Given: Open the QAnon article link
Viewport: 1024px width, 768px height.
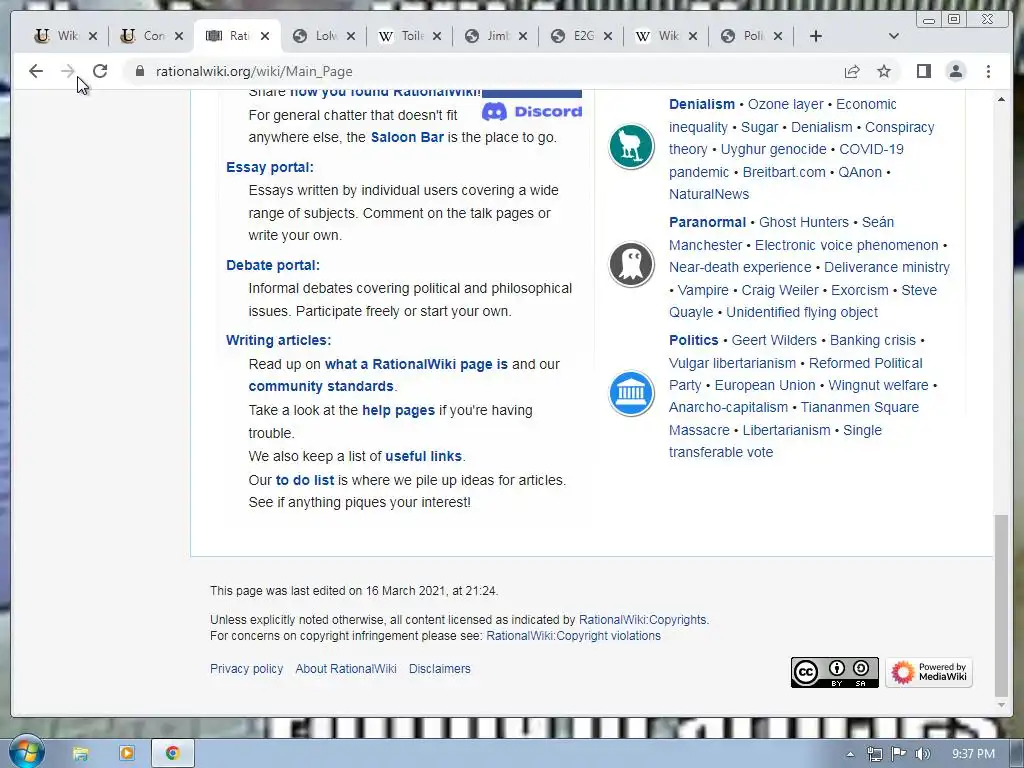Looking at the screenshot, I should coord(860,172).
